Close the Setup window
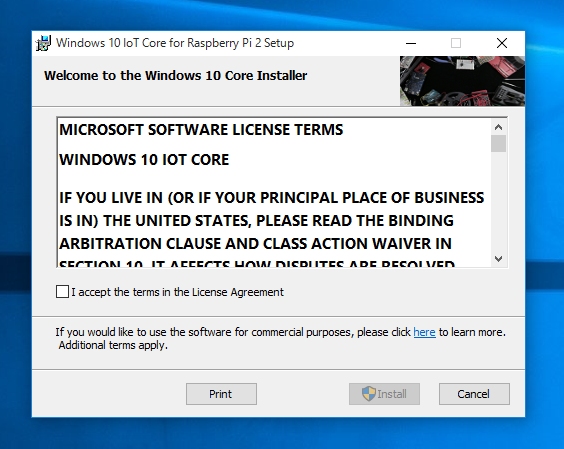The image size is (564, 449). 502,43
